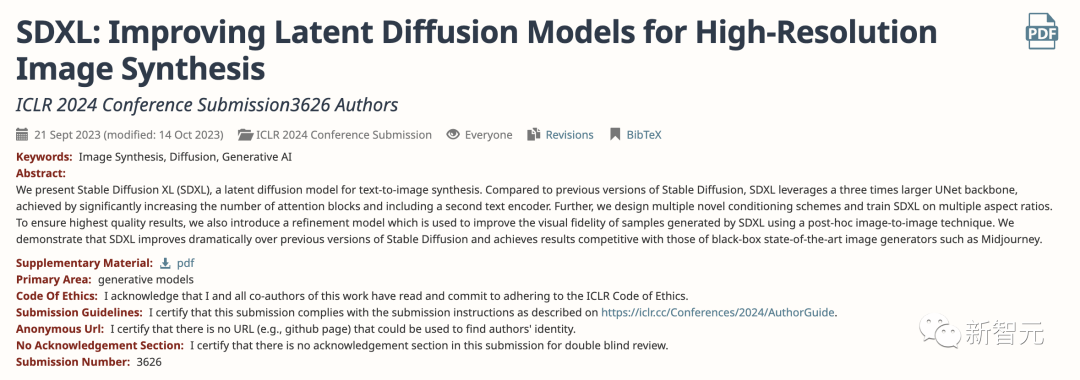
Task: Download the paper via PDF icon
Action: tap(1042, 32)
